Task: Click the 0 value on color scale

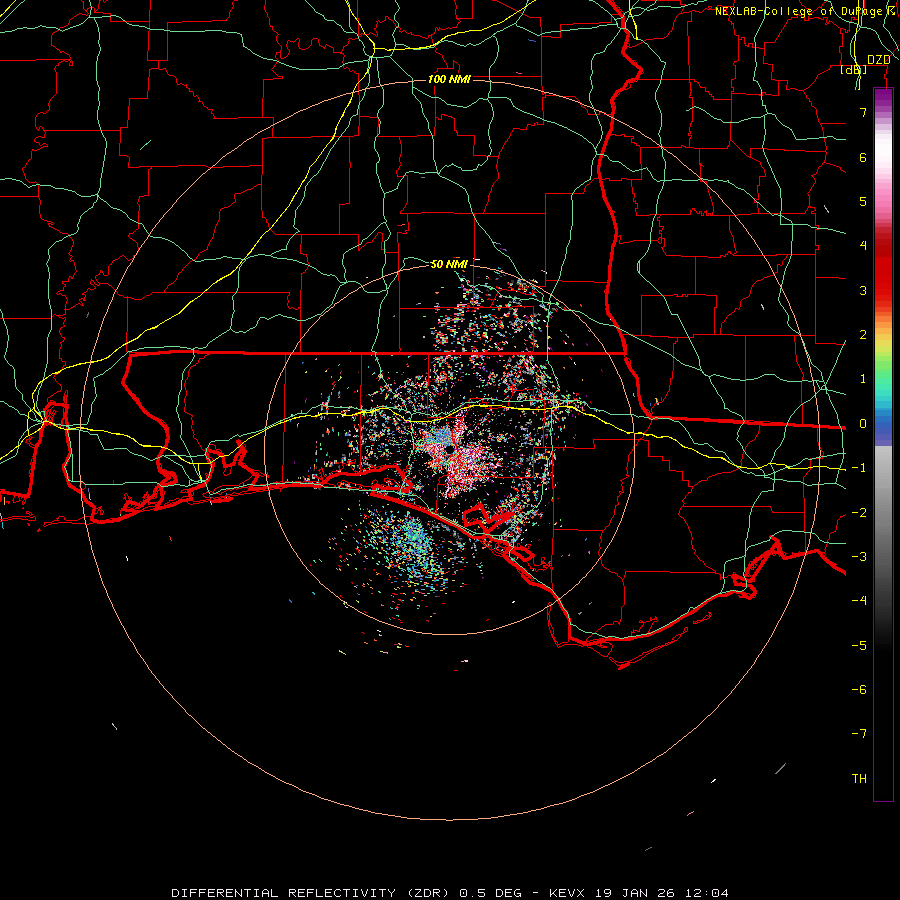Action: coord(863,424)
